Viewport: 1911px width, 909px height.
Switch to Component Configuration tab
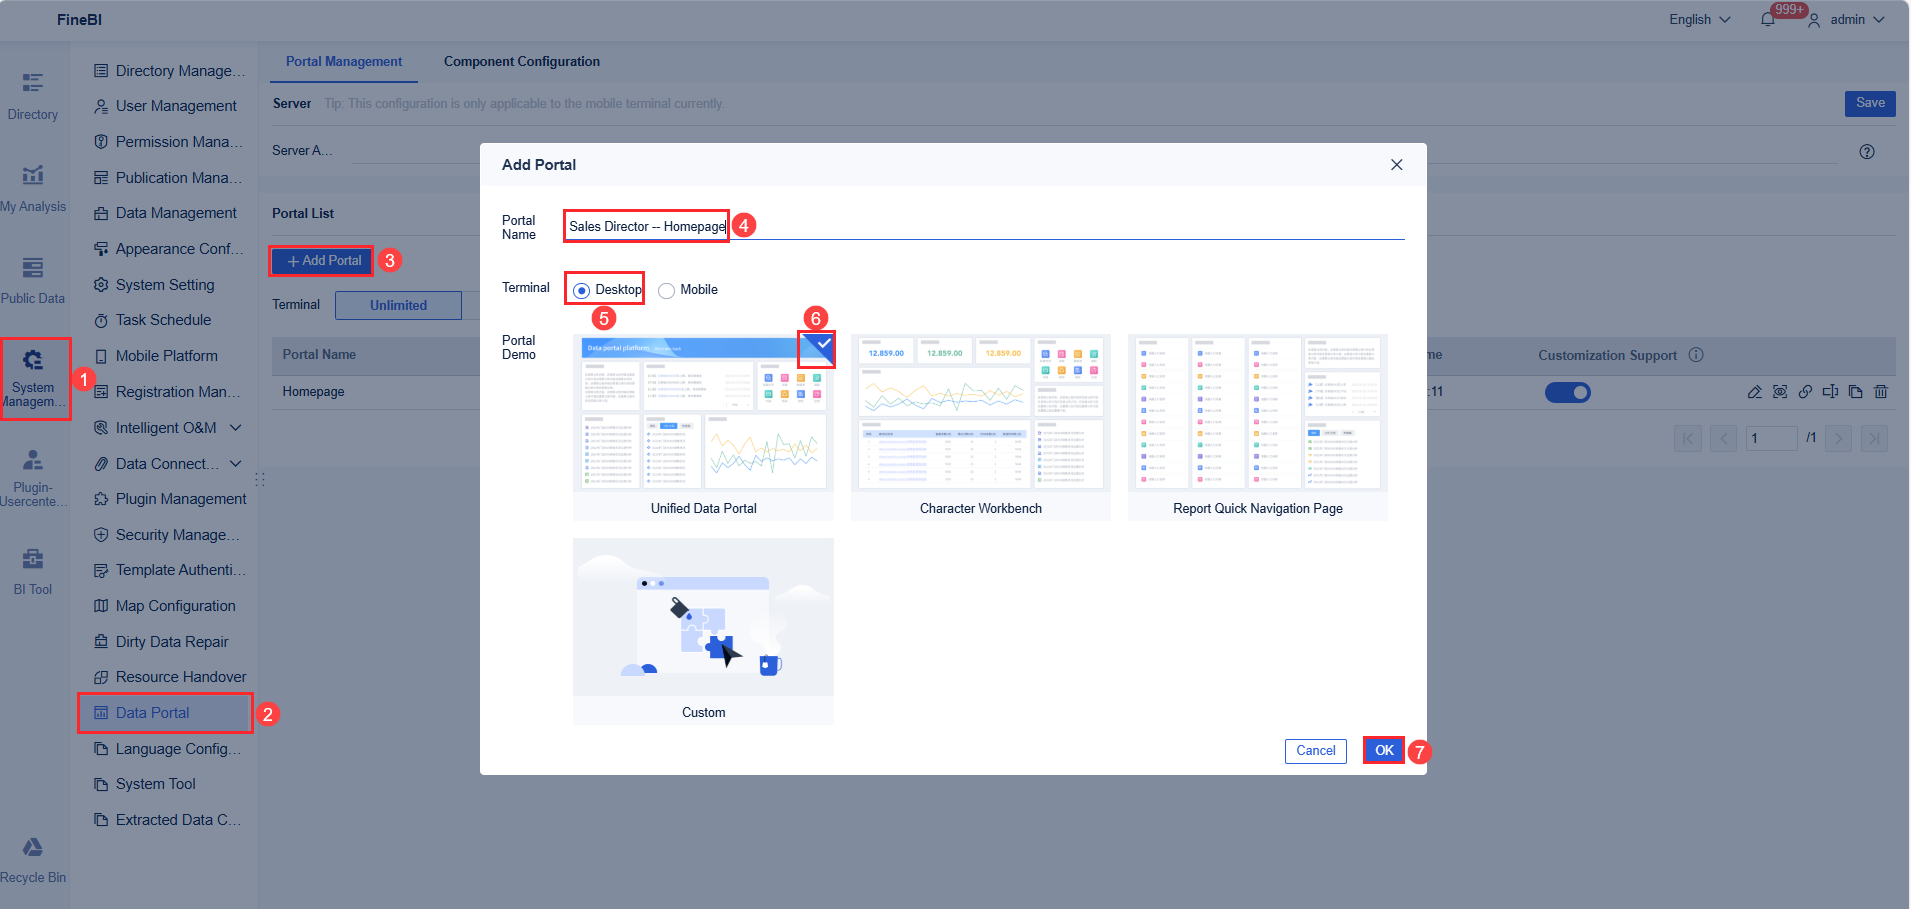click(522, 62)
